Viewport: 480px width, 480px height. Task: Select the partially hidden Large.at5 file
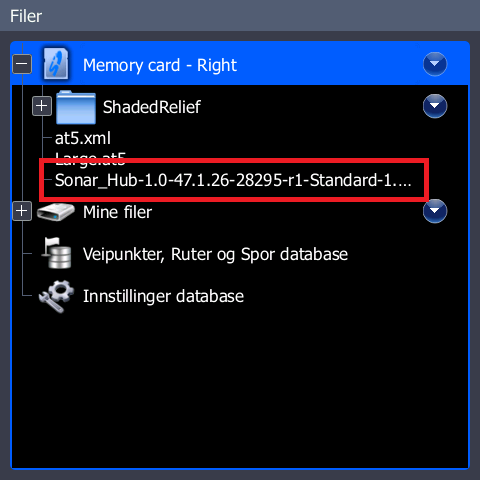(90, 157)
